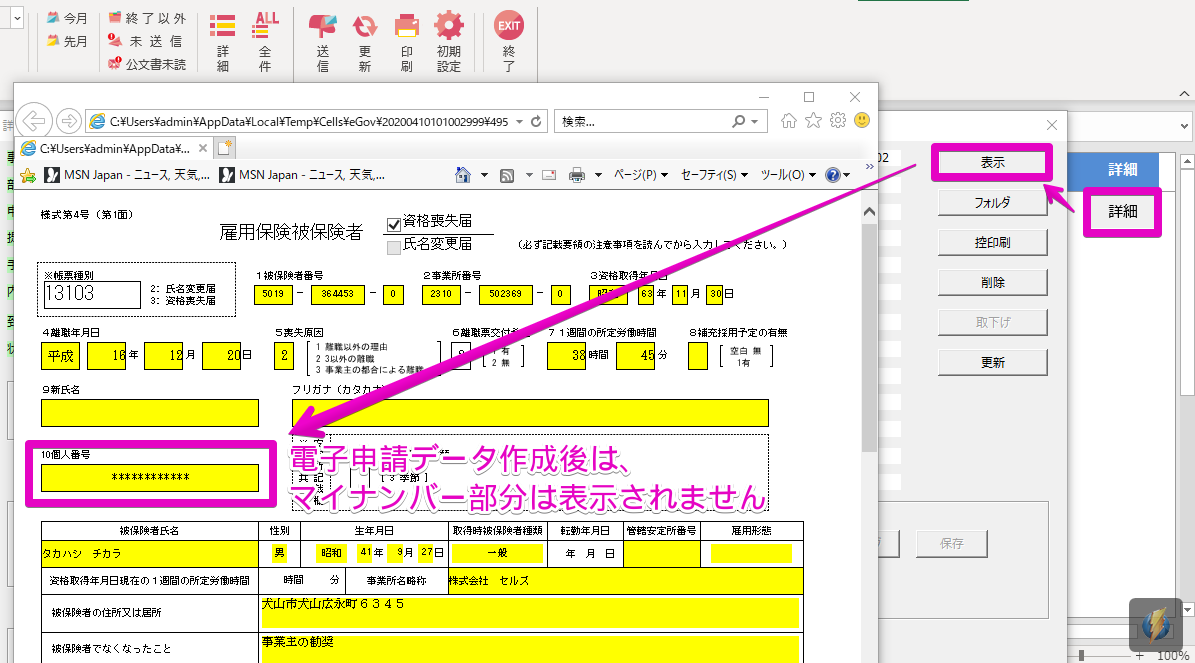The width and height of the screenshot is (1195, 663).
Task: Close the C:\Users\admin\AppData browser tab
Action: [203, 149]
